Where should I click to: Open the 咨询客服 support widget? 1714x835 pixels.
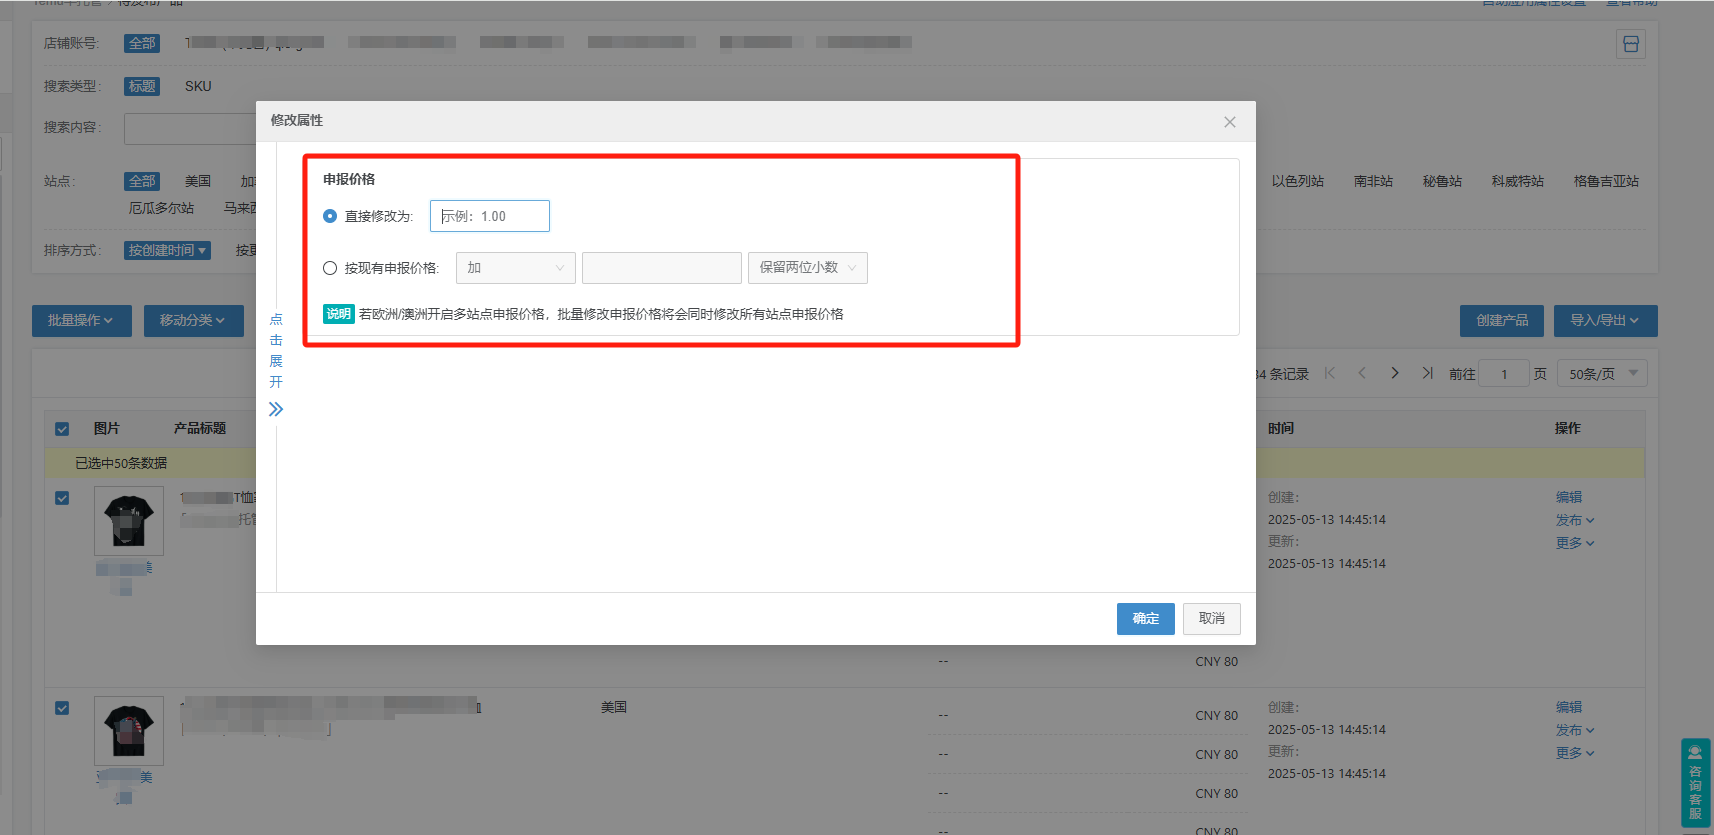tap(1695, 782)
